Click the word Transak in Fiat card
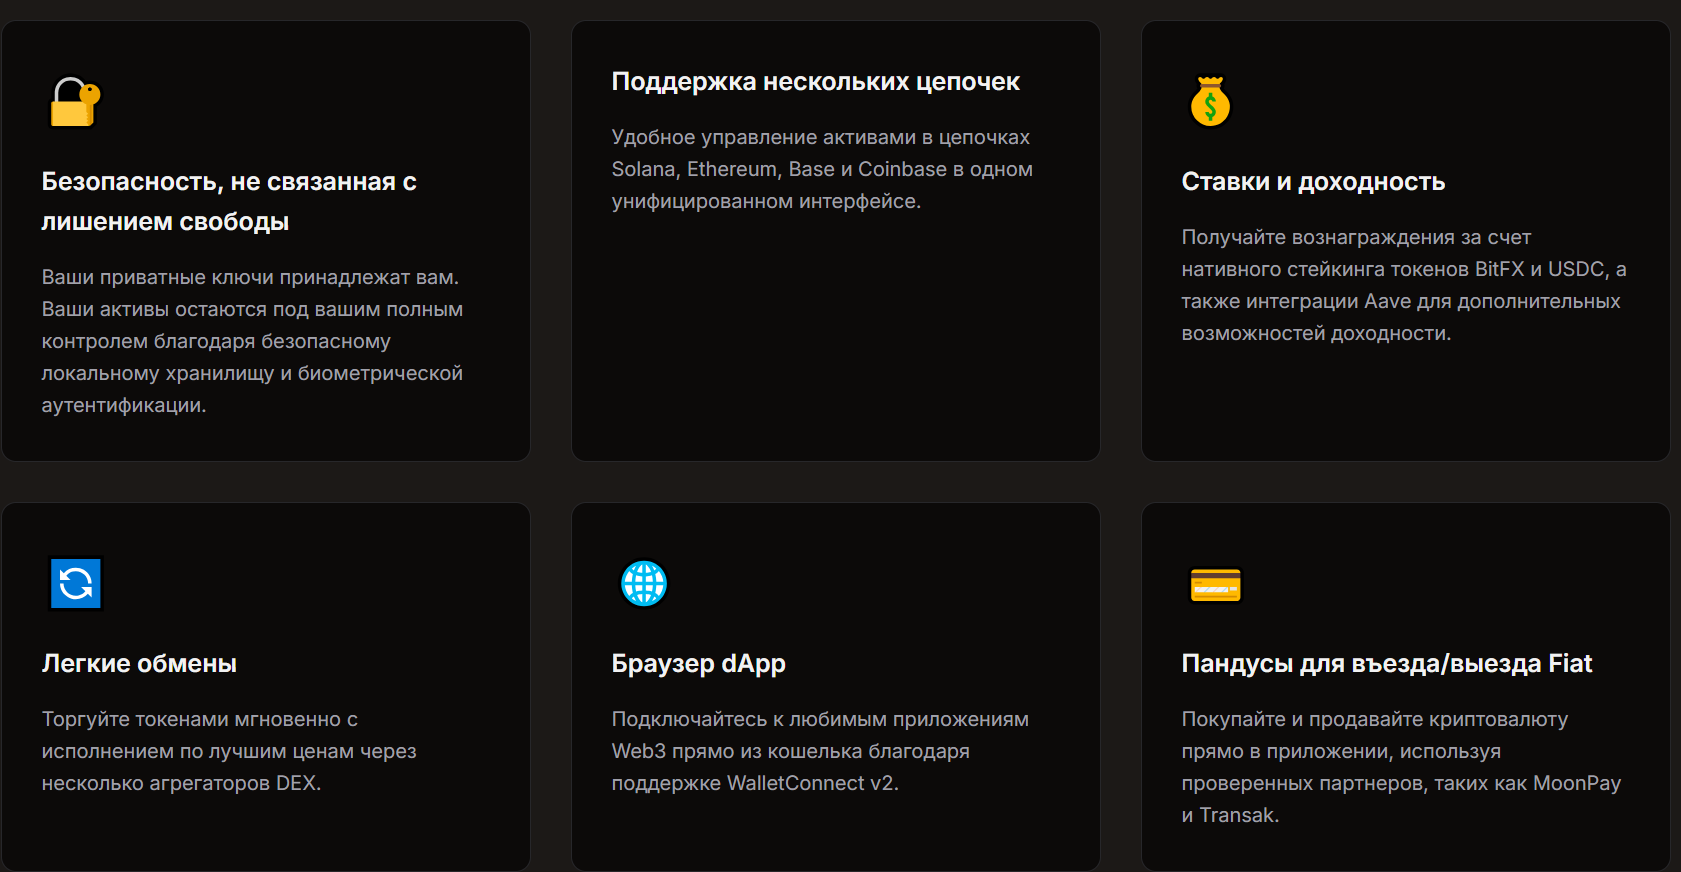1681x872 pixels. click(x=1238, y=815)
